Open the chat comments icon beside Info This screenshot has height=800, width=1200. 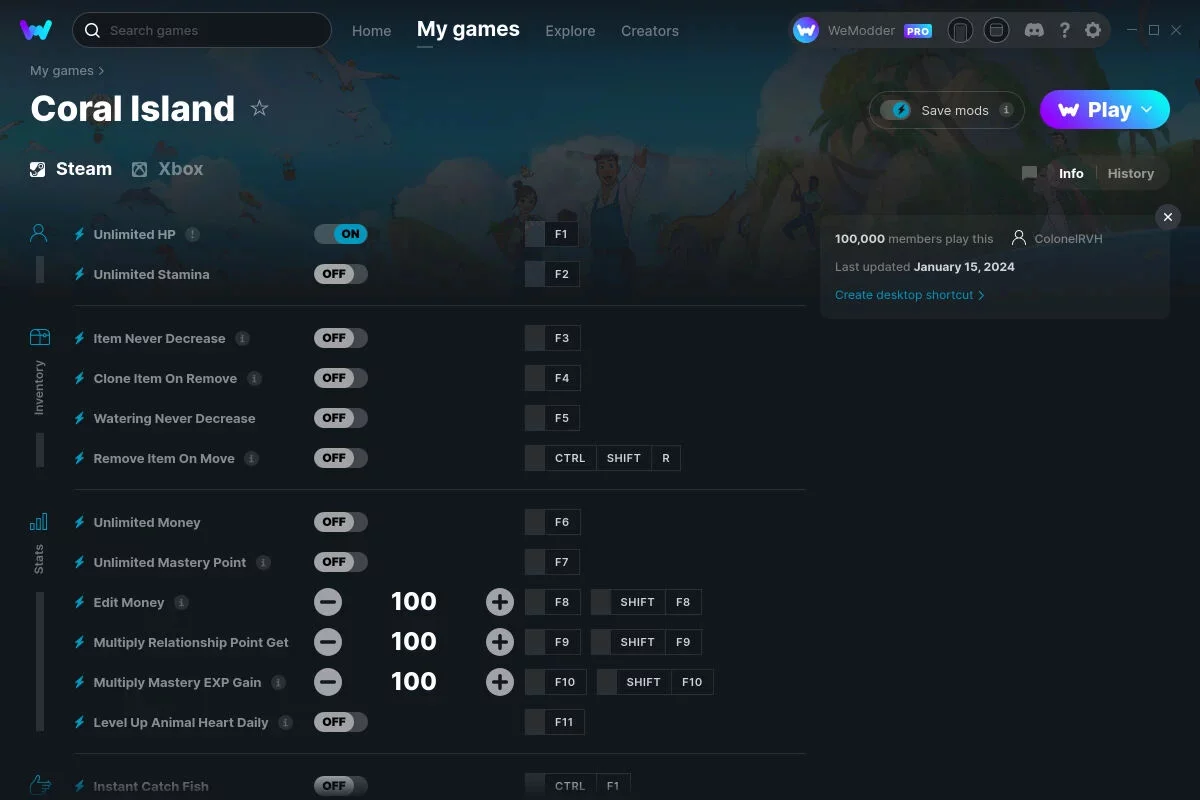(1029, 173)
